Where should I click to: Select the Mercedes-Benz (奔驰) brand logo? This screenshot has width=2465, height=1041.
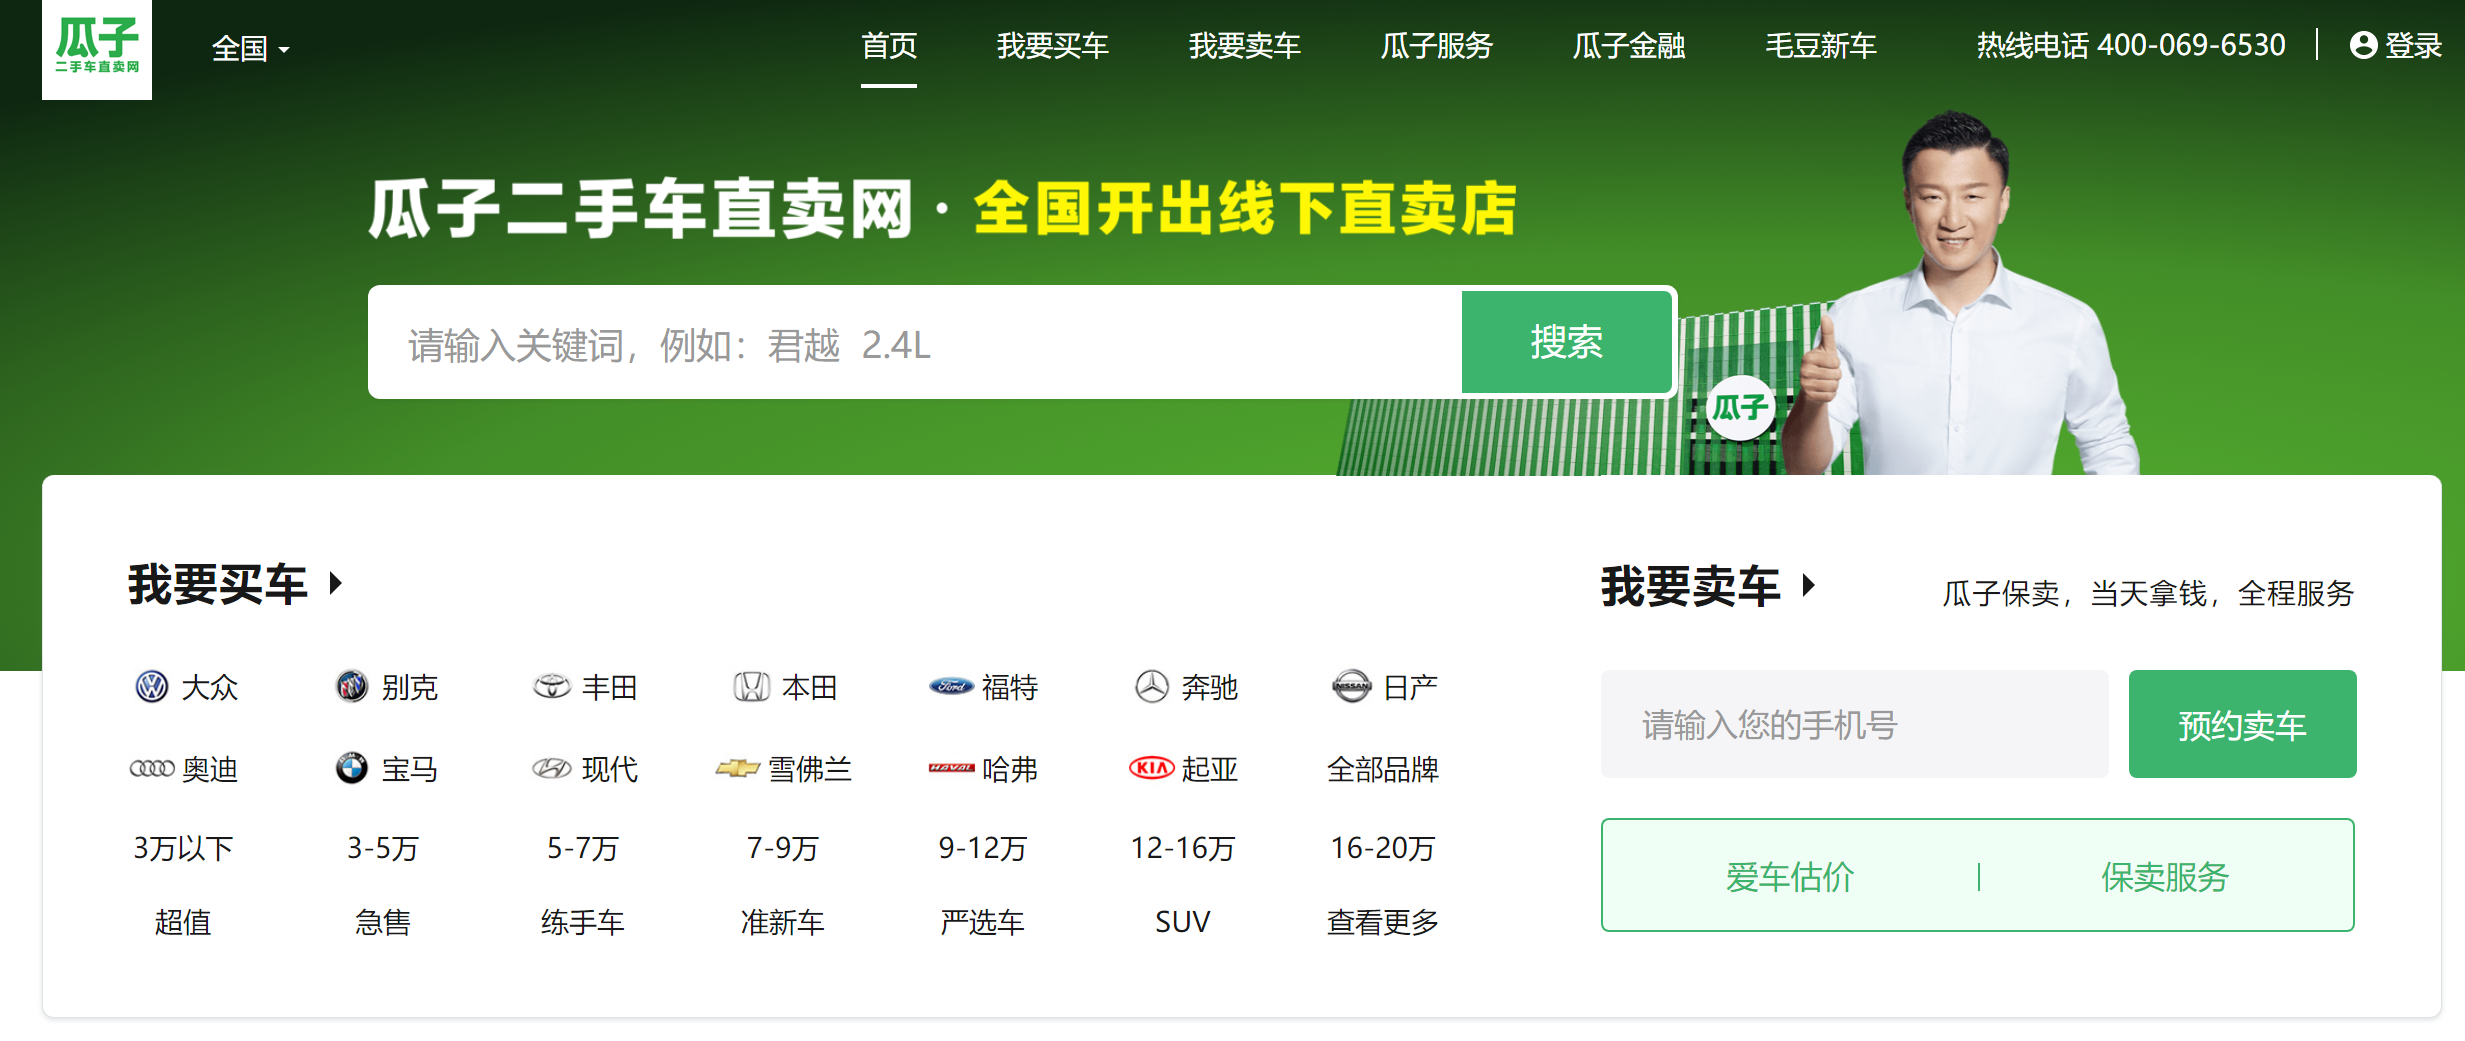point(1152,687)
